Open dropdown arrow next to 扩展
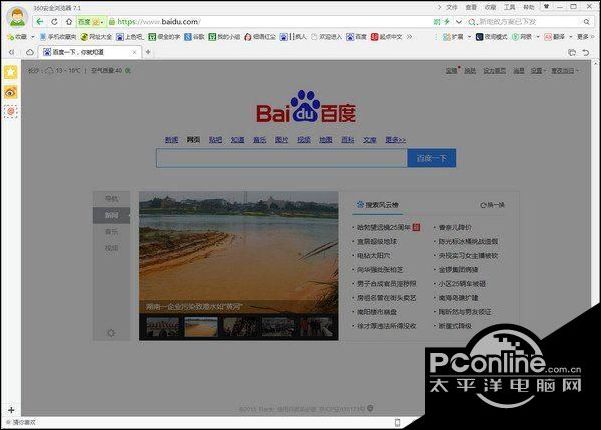 click(469, 37)
